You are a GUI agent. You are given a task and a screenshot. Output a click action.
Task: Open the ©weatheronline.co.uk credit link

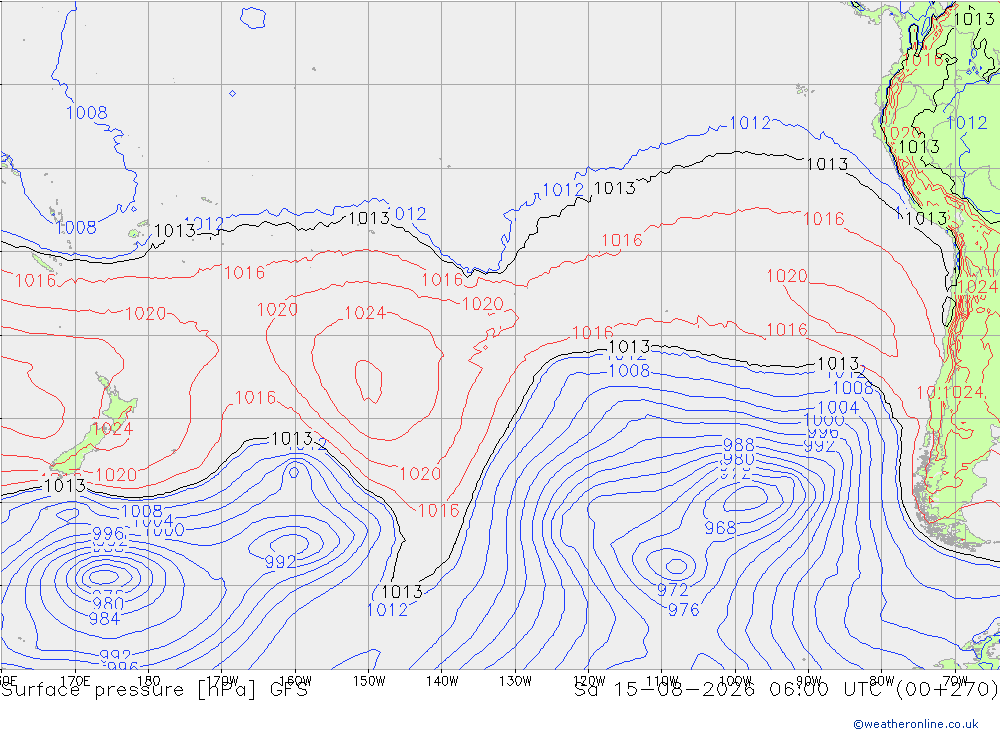tap(916, 724)
